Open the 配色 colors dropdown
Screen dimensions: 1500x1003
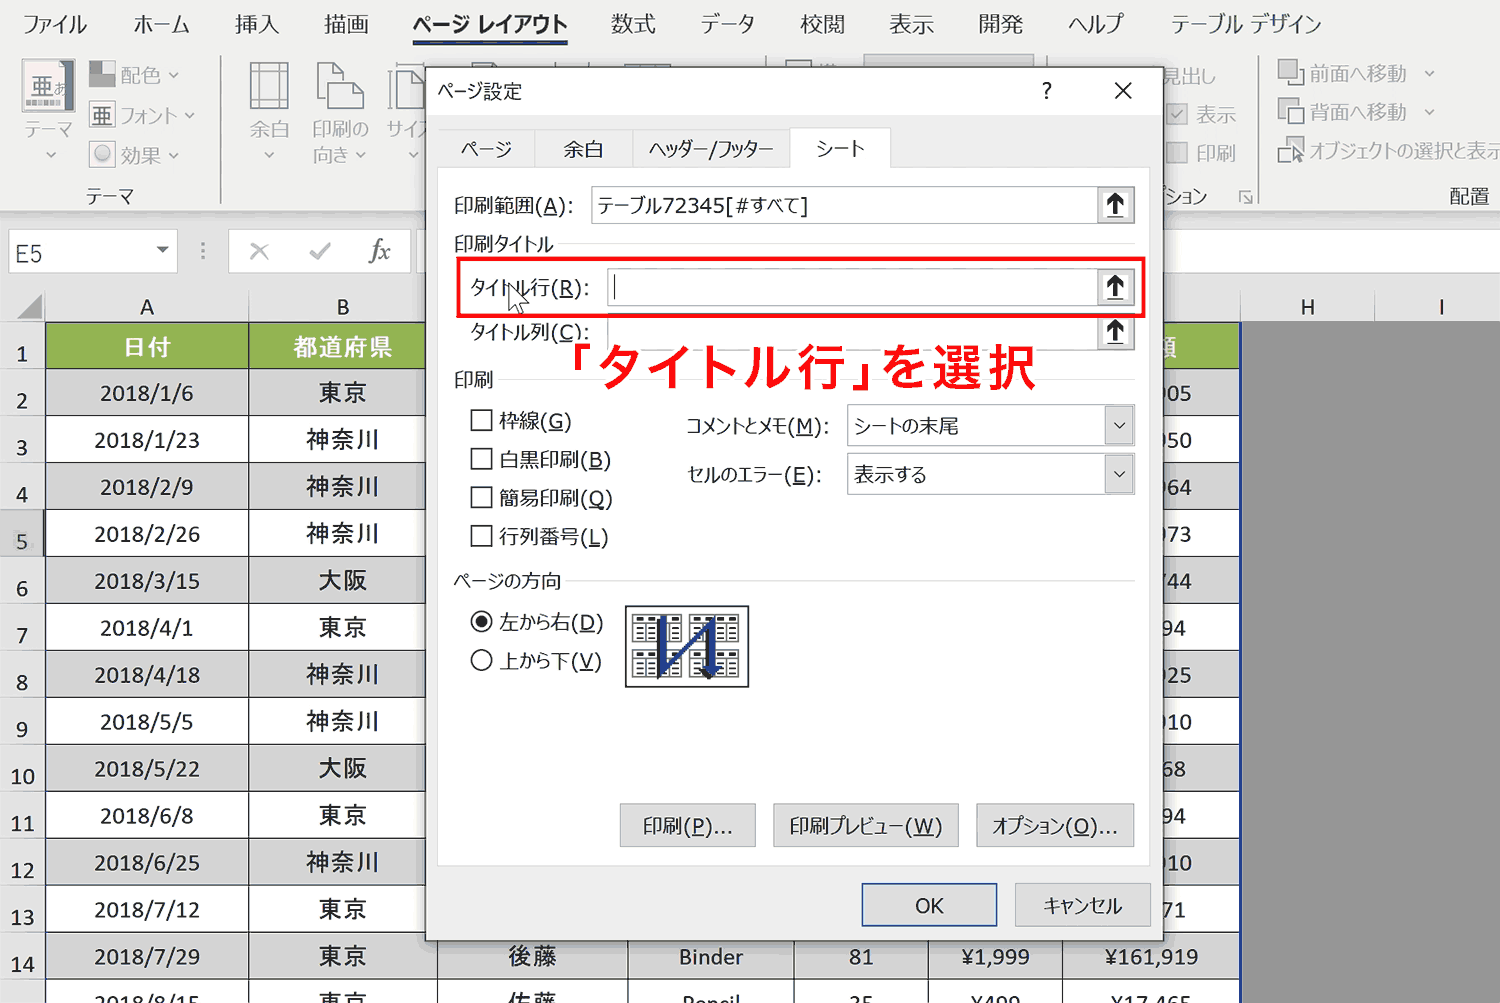134,75
